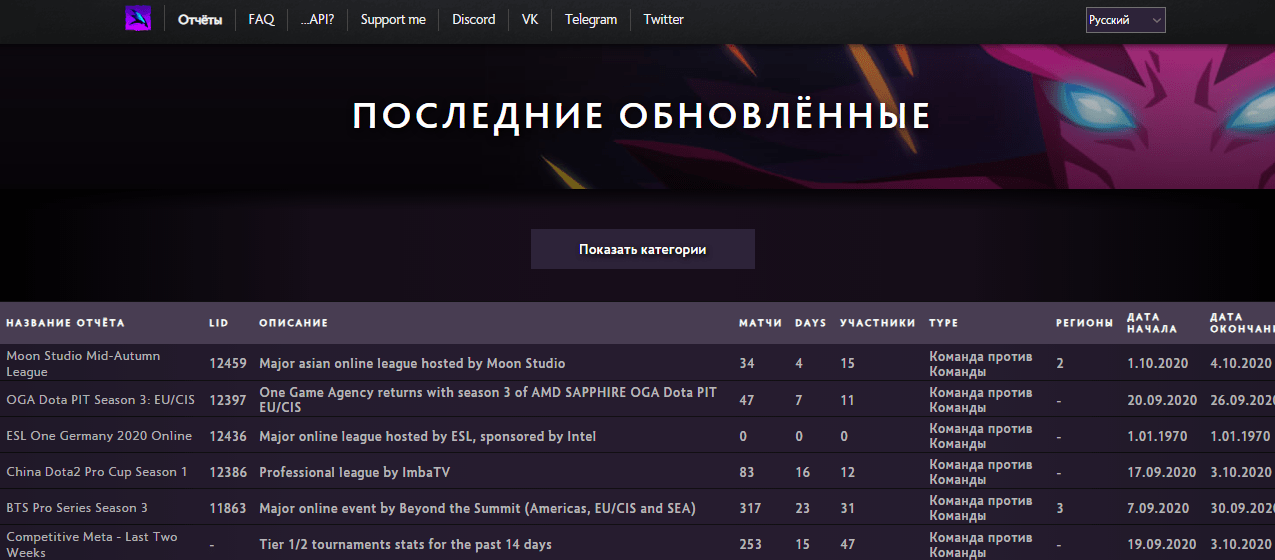Click start date 17.09.2020
This screenshot has height=560, width=1275.
(1162, 472)
